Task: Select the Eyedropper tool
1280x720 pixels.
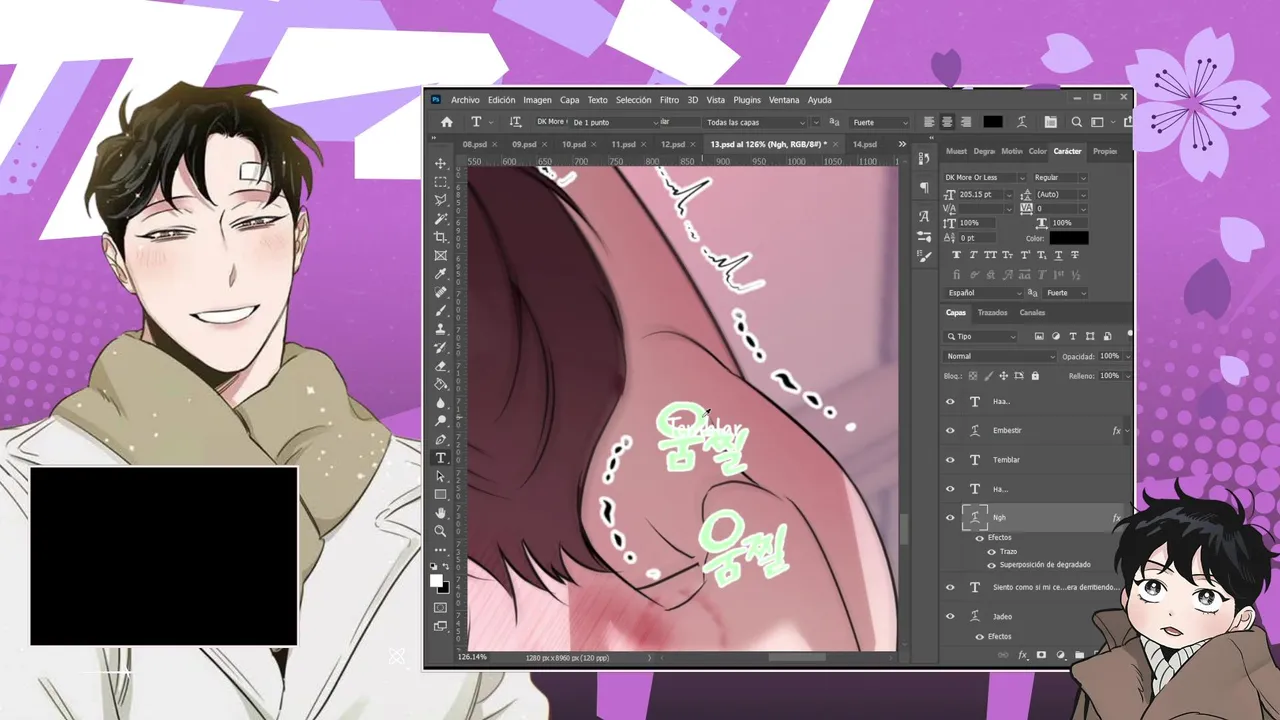Action: click(440, 274)
